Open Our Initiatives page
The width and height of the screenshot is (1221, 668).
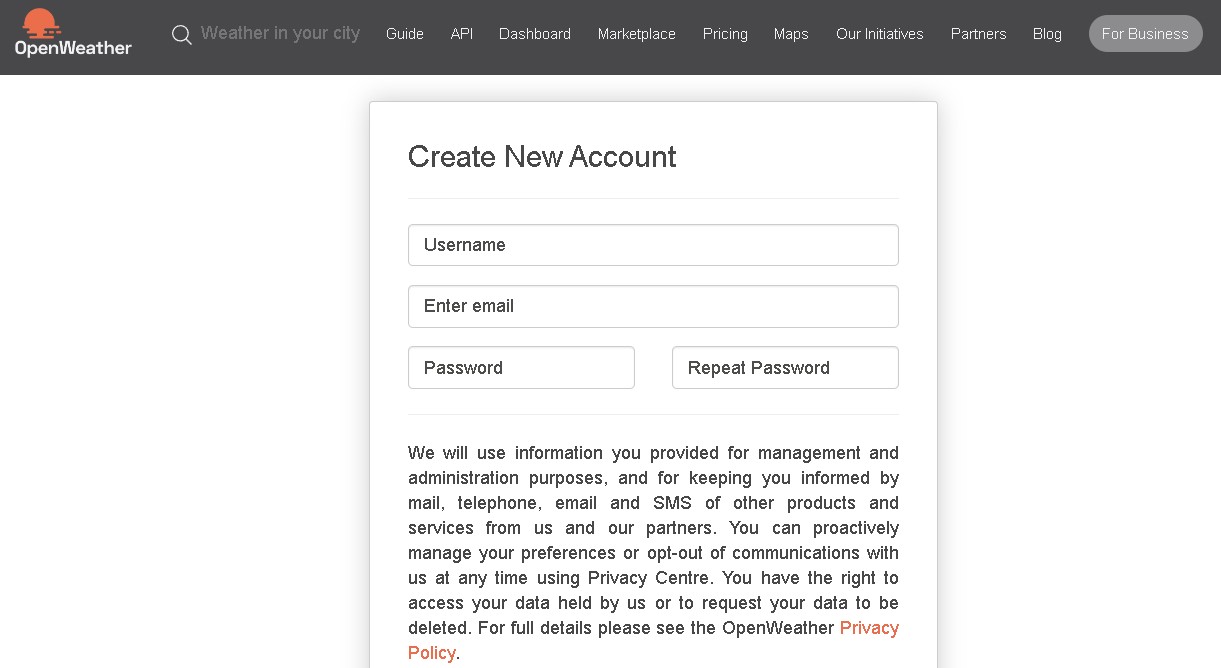point(880,34)
